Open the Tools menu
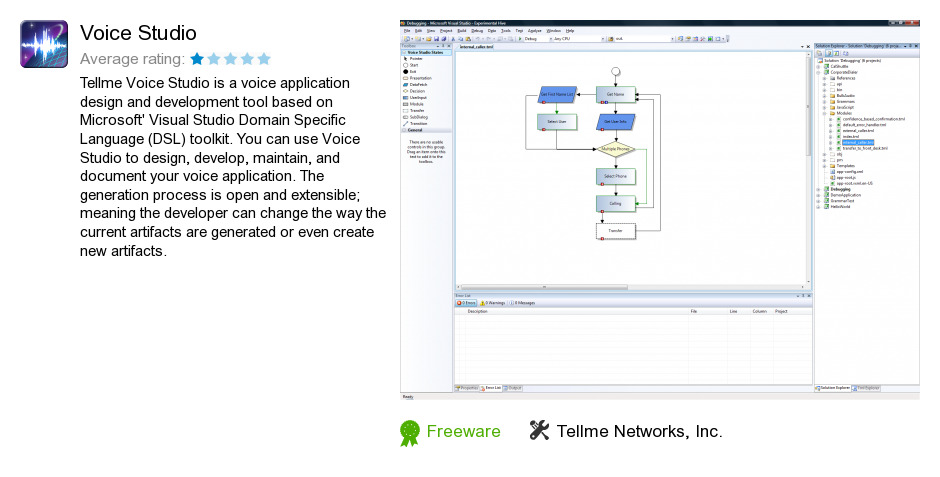The image size is (940, 477). point(506,31)
